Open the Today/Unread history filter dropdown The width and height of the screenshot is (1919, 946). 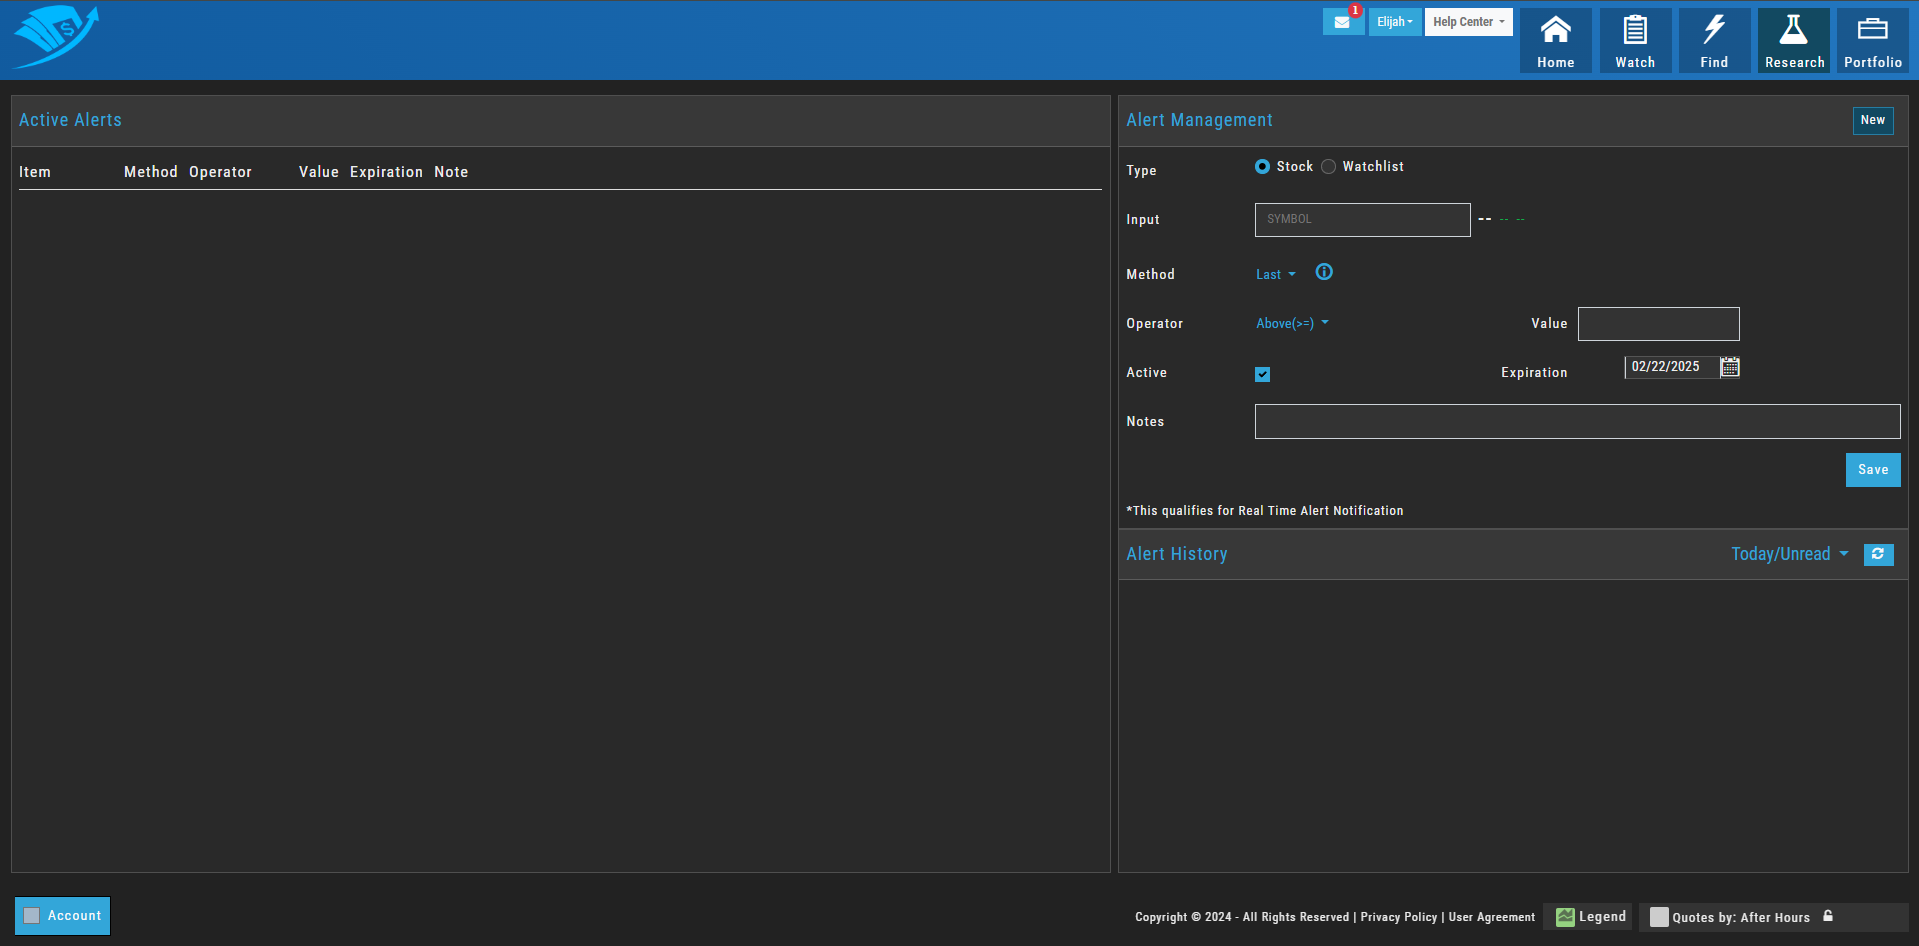coord(1790,554)
